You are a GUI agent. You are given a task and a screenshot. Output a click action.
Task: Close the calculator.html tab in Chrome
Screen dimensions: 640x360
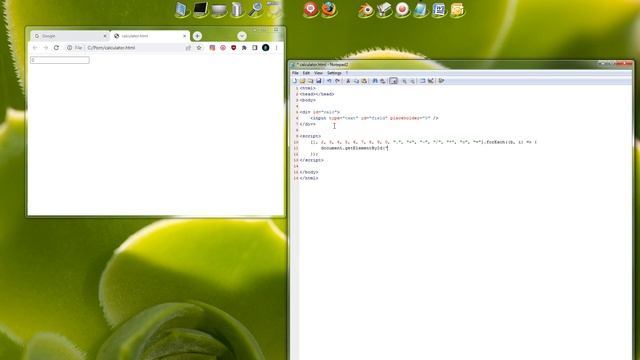(x=184, y=36)
